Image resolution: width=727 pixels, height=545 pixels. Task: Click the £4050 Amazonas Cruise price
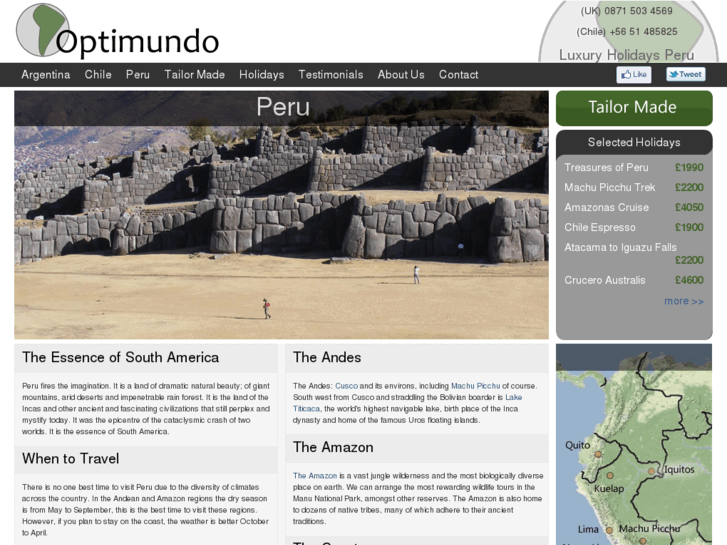point(689,207)
